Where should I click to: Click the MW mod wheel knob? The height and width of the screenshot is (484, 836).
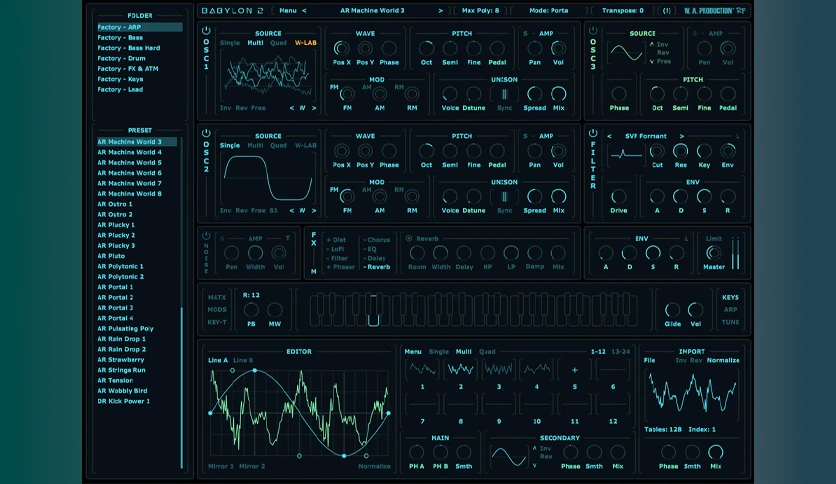[x=275, y=310]
